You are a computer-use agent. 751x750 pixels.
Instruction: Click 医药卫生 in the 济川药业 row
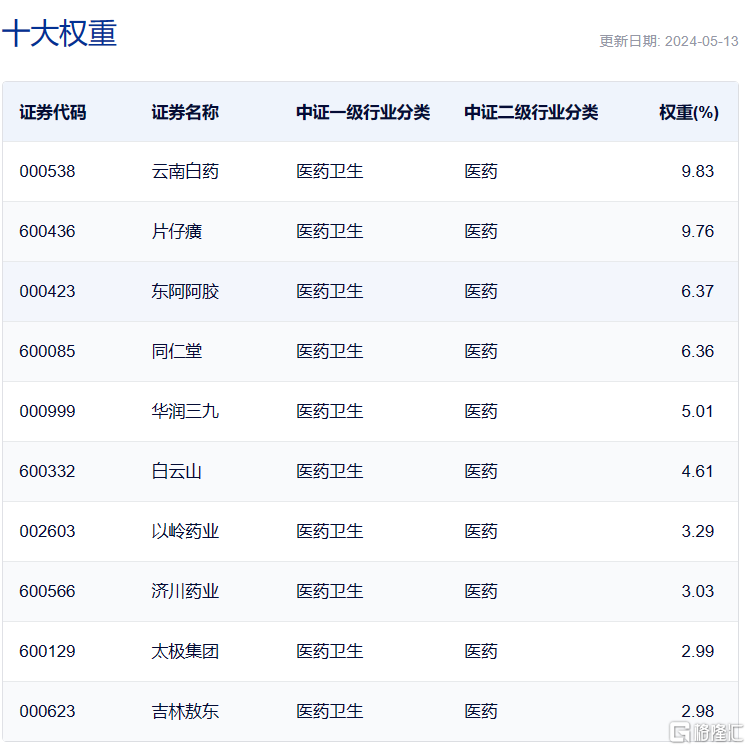[330, 591]
